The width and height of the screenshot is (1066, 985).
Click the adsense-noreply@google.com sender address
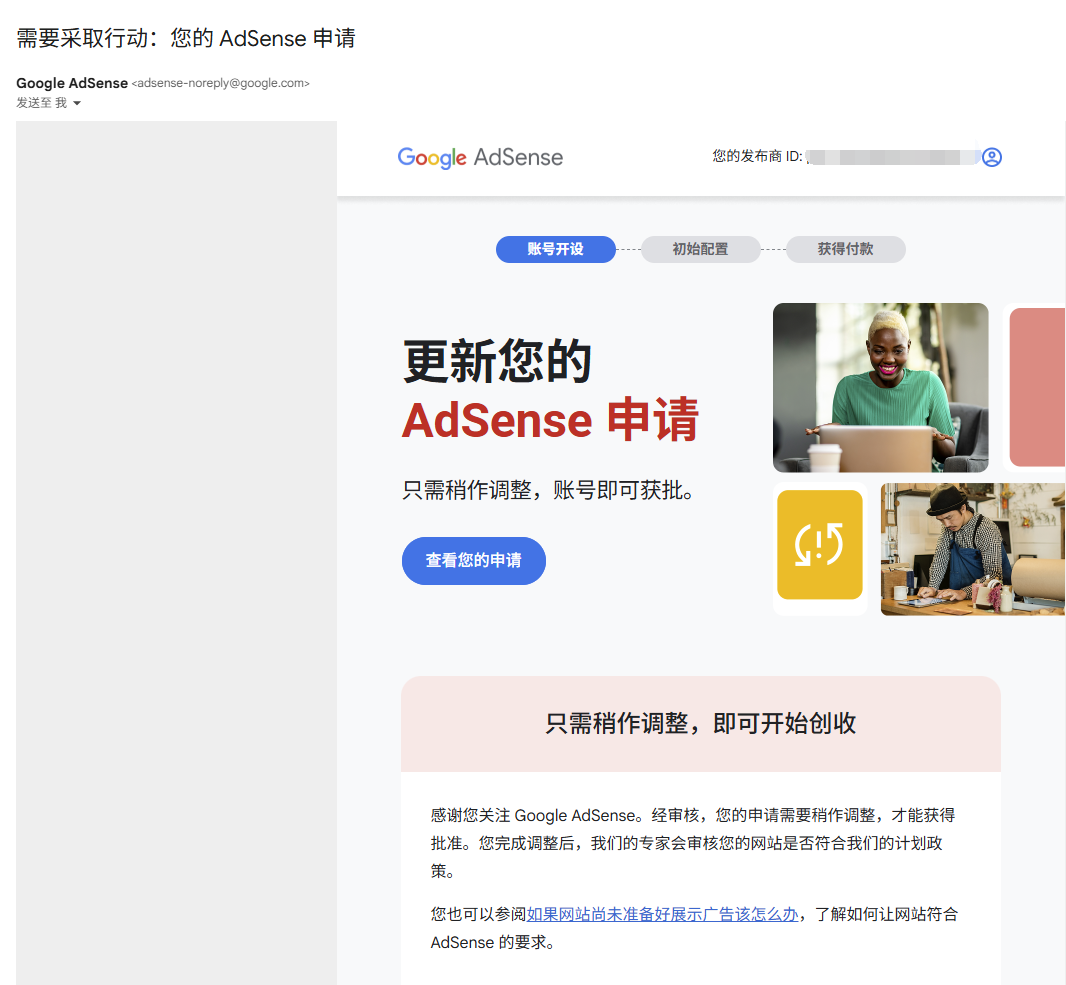pyautogui.click(x=221, y=84)
